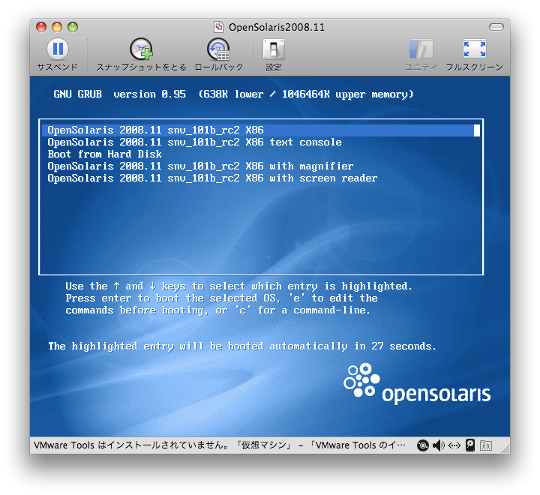Click the network adapter status icon
The image size is (540, 495).
pos(454,445)
